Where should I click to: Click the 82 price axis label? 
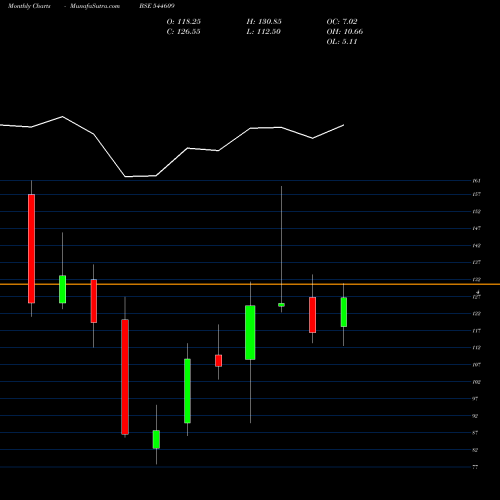tap(475, 450)
